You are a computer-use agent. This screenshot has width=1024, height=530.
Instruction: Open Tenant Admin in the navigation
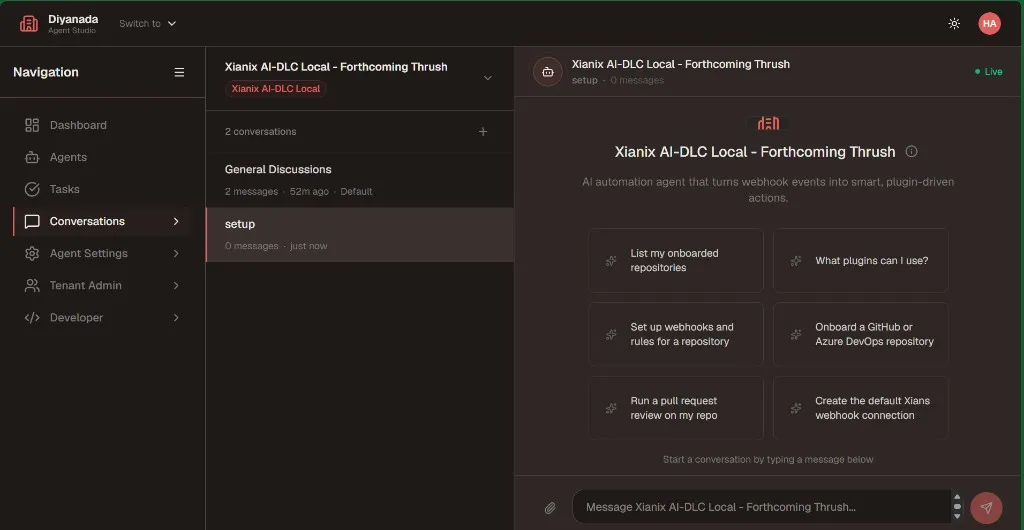pos(102,285)
